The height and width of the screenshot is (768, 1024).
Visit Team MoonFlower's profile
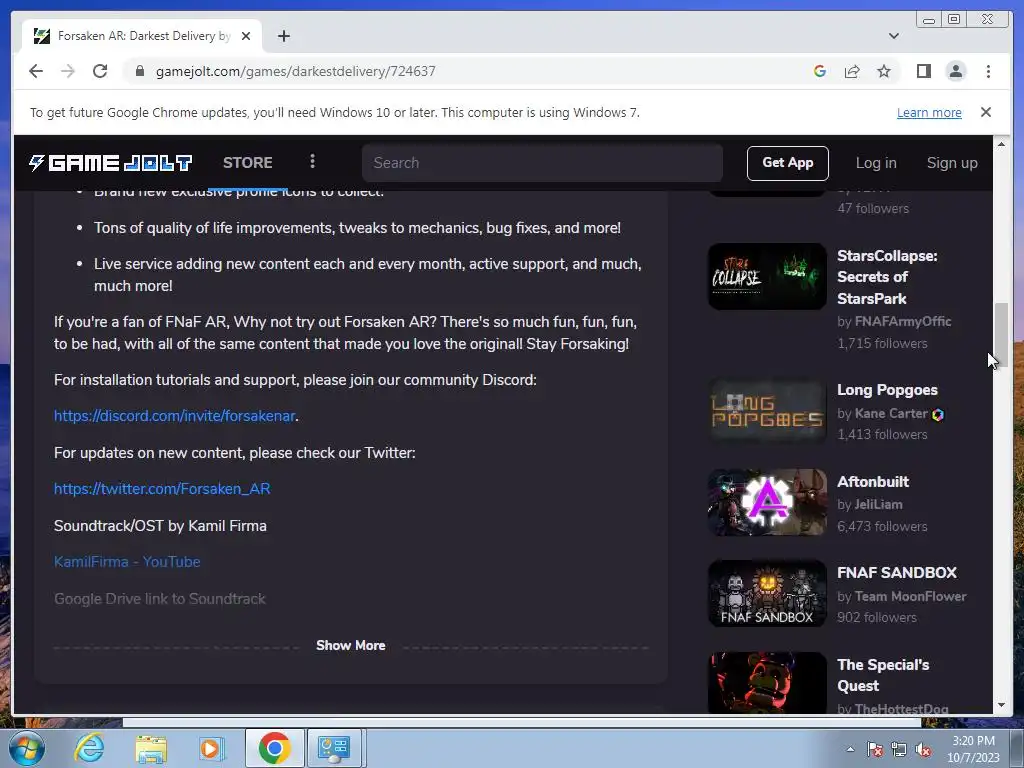click(910, 596)
